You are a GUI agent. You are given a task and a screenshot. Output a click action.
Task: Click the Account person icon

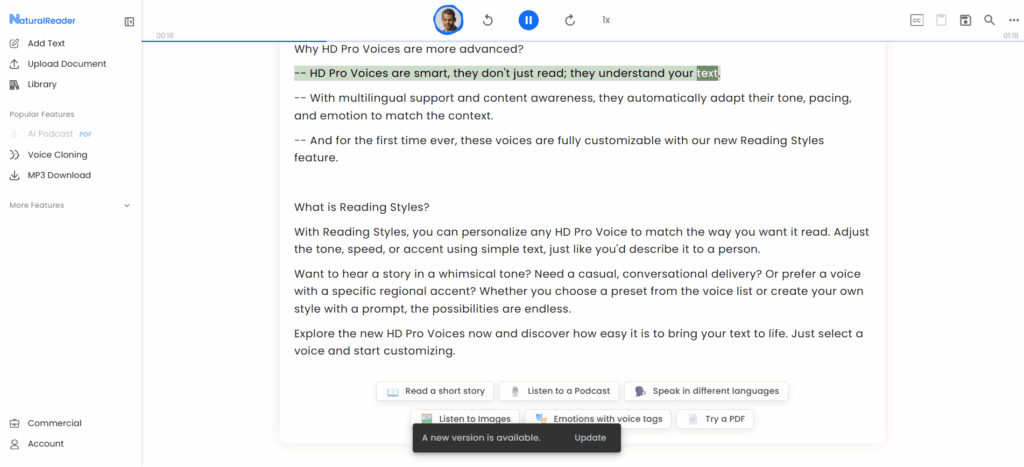click(14, 443)
